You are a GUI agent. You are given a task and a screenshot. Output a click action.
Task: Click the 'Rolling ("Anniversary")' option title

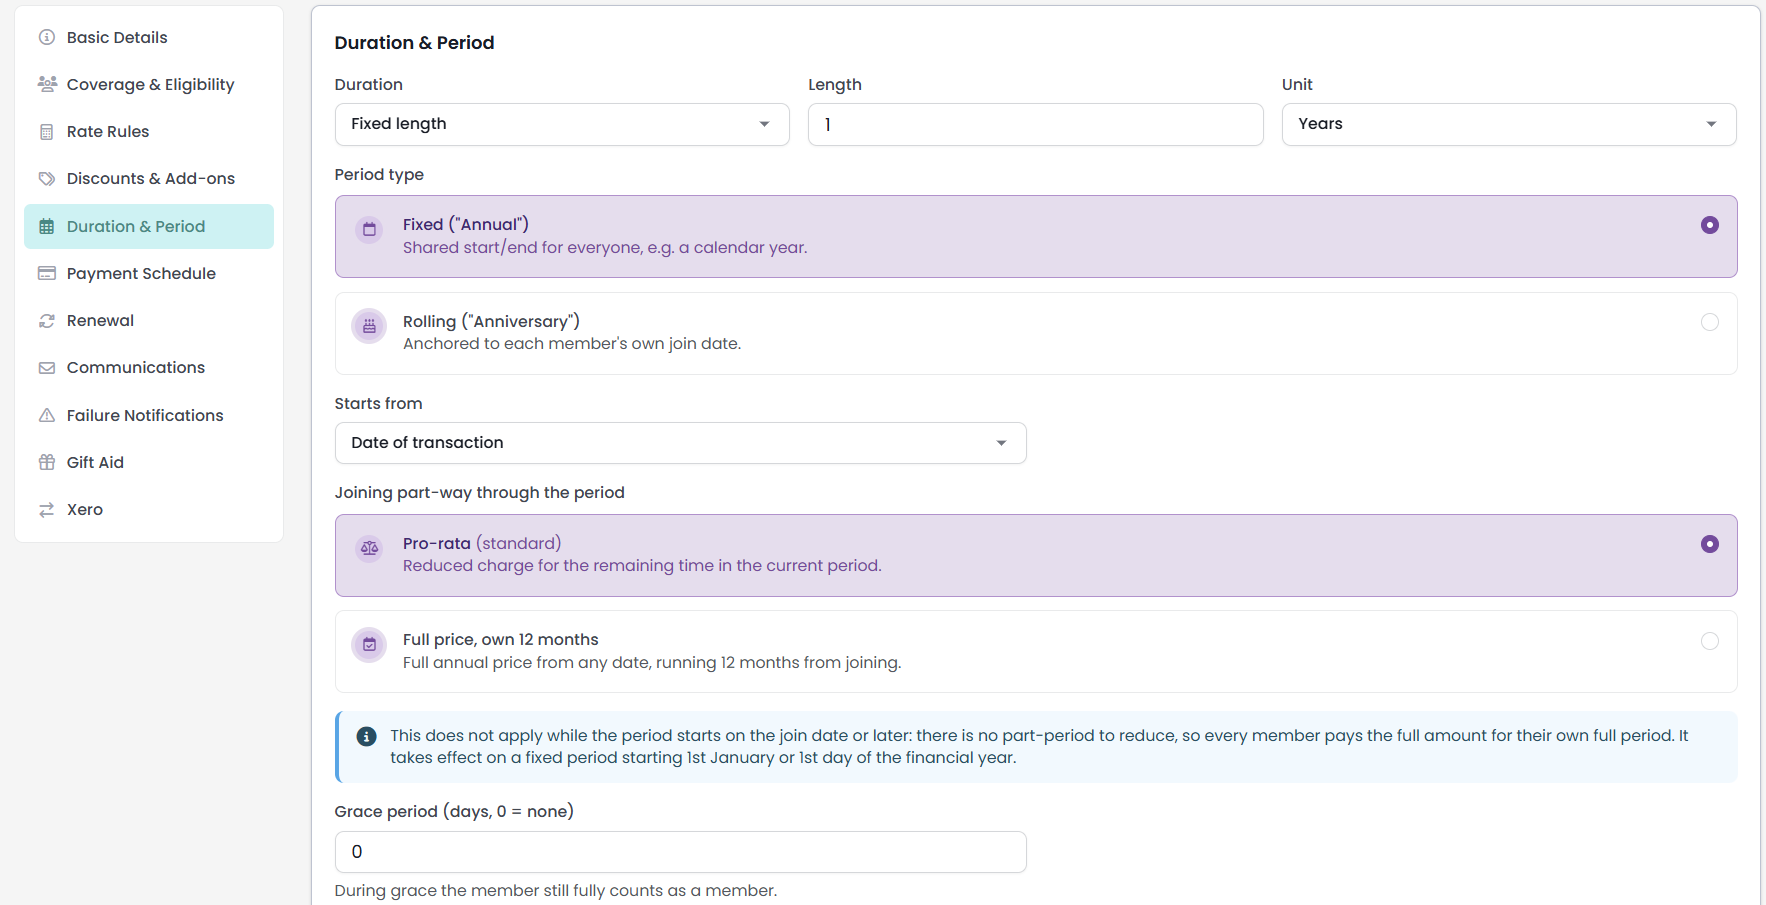[x=491, y=321]
